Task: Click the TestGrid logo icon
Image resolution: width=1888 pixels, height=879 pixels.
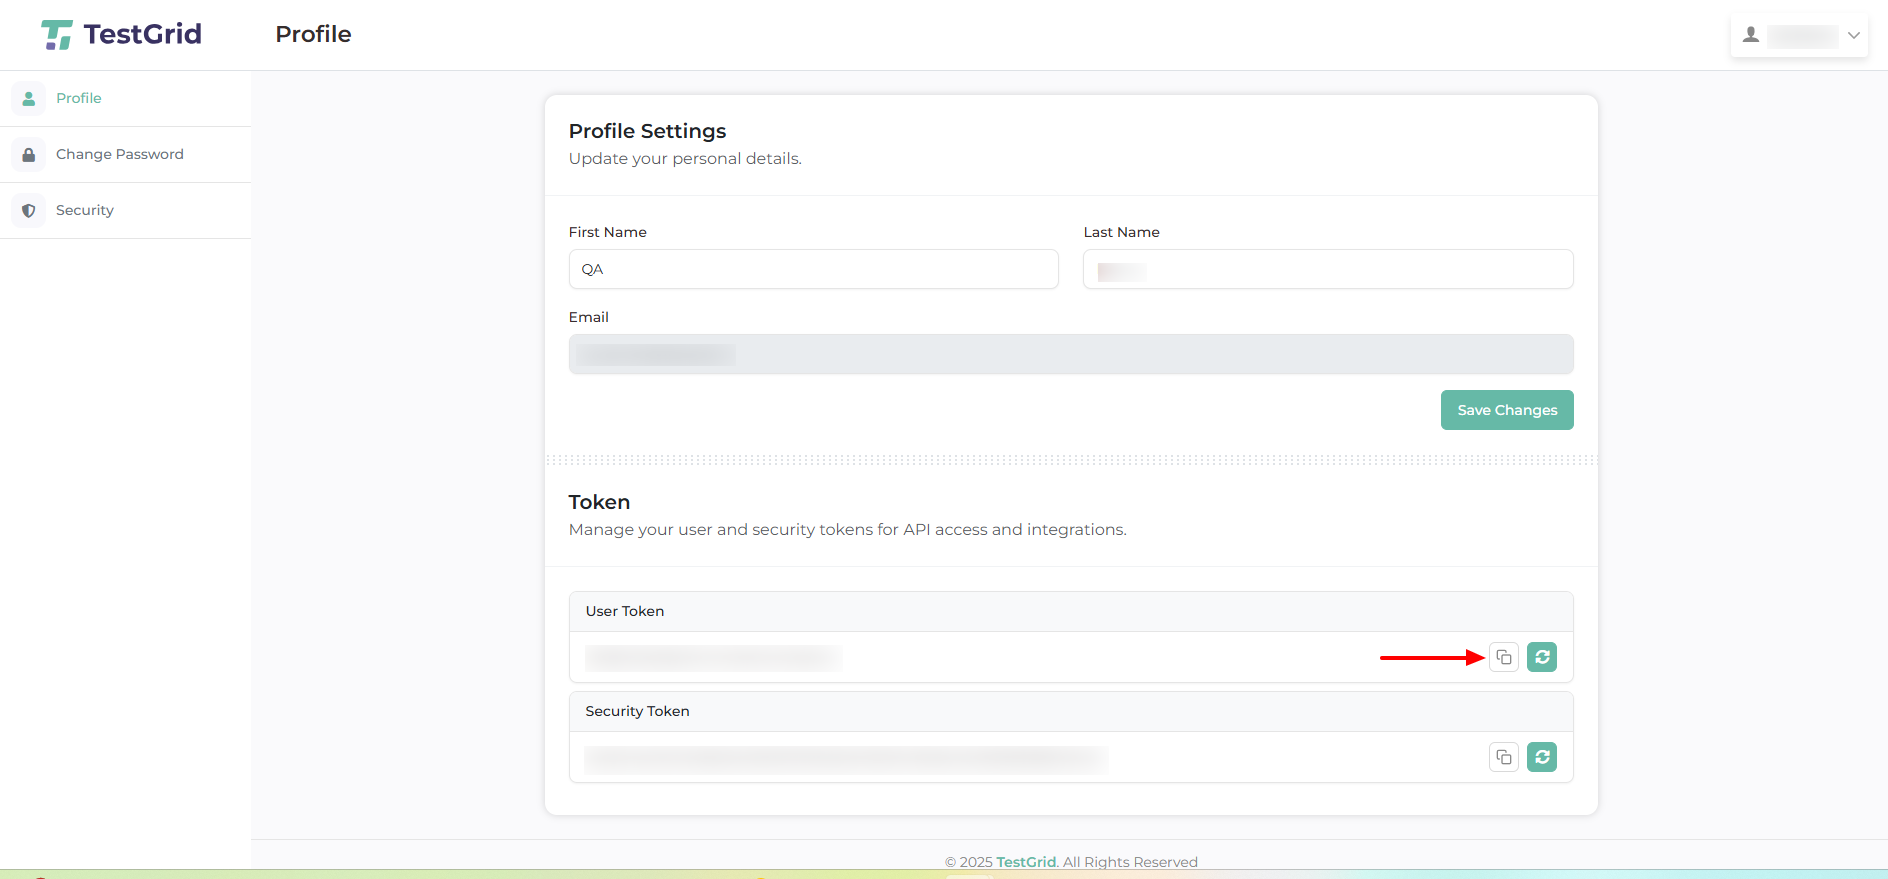Action: (57, 35)
